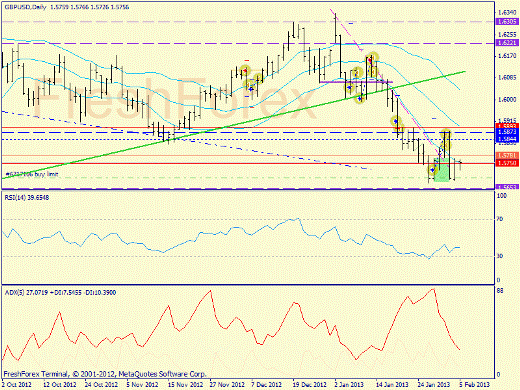Click the 14 Jan 2013 date label
Image resolution: width=520 pixels, height=390 pixels.
[392, 385]
